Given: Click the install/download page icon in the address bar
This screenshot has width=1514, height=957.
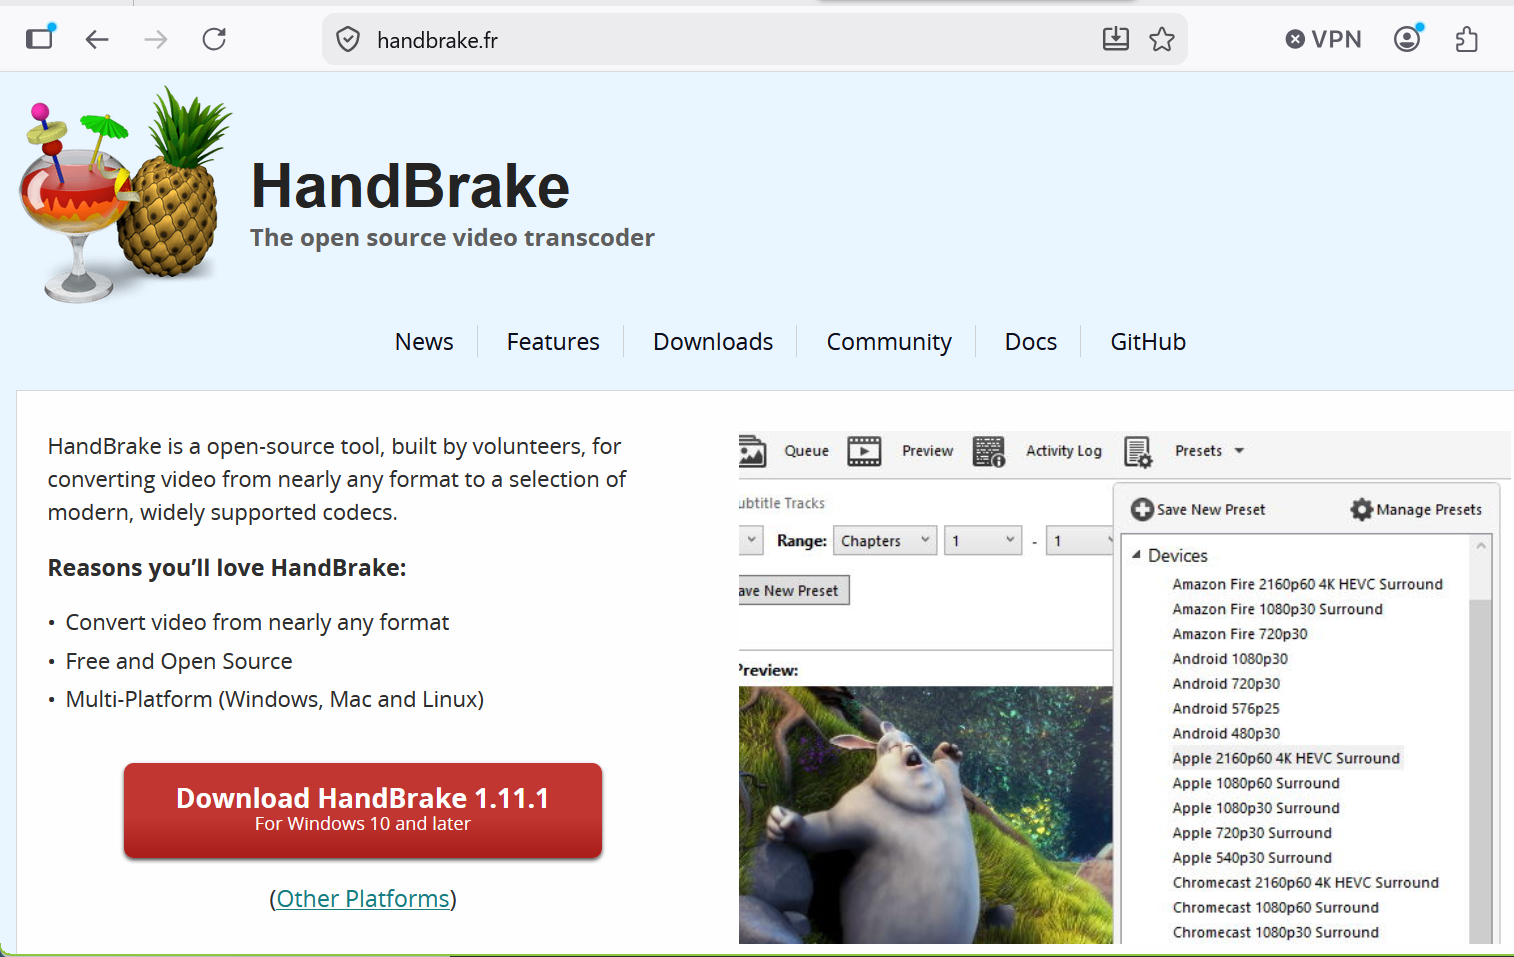Looking at the screenshot, I should click(1115, 40).
